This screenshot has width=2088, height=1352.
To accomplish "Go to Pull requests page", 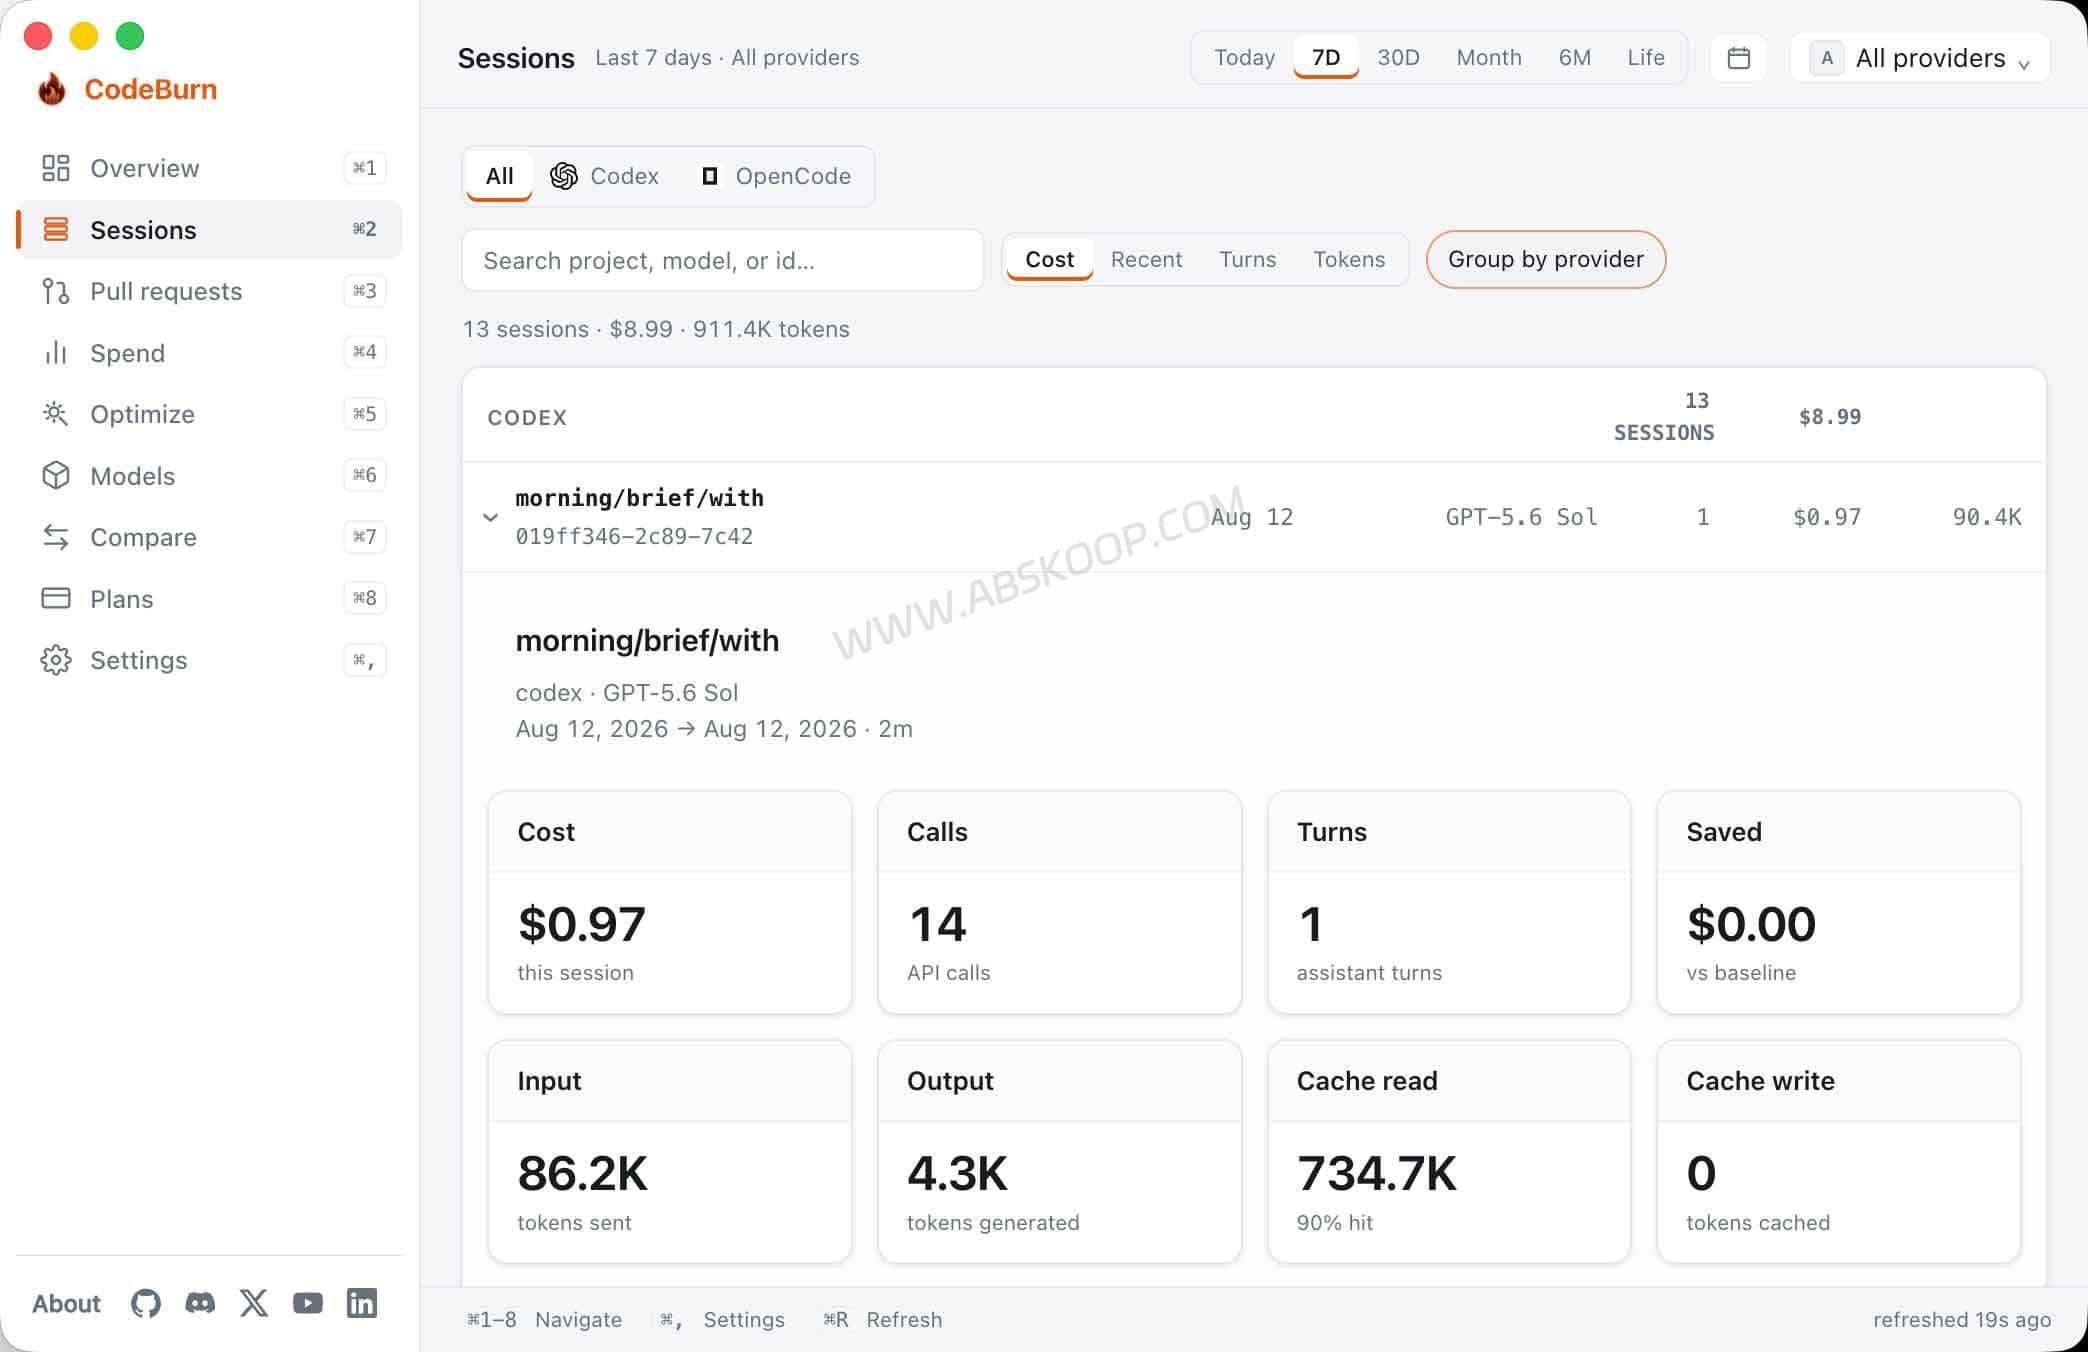I will tap(166, 291).
